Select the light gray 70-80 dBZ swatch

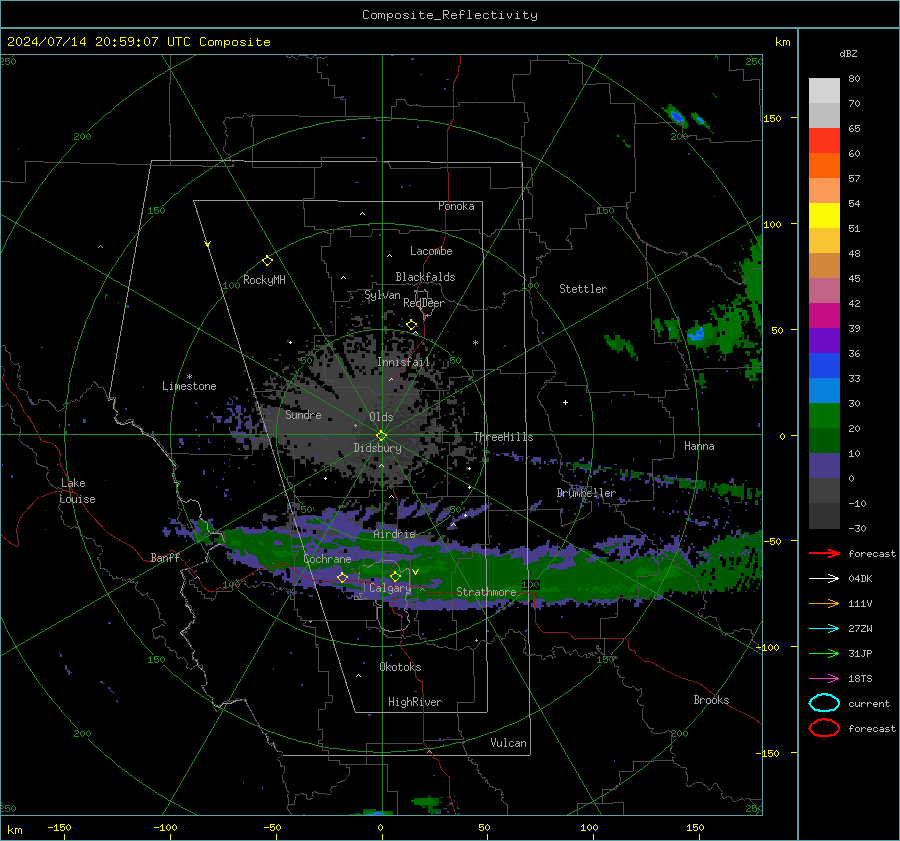click(x=824, y=90)
